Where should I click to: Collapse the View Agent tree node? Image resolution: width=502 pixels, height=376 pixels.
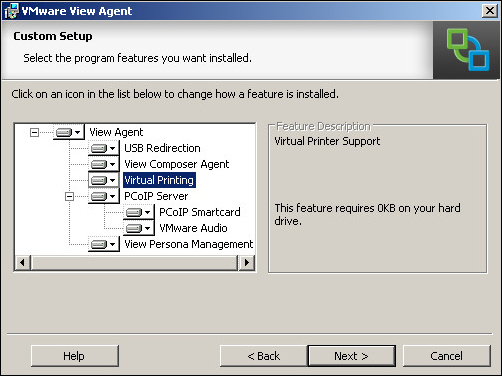pos(34,132)
